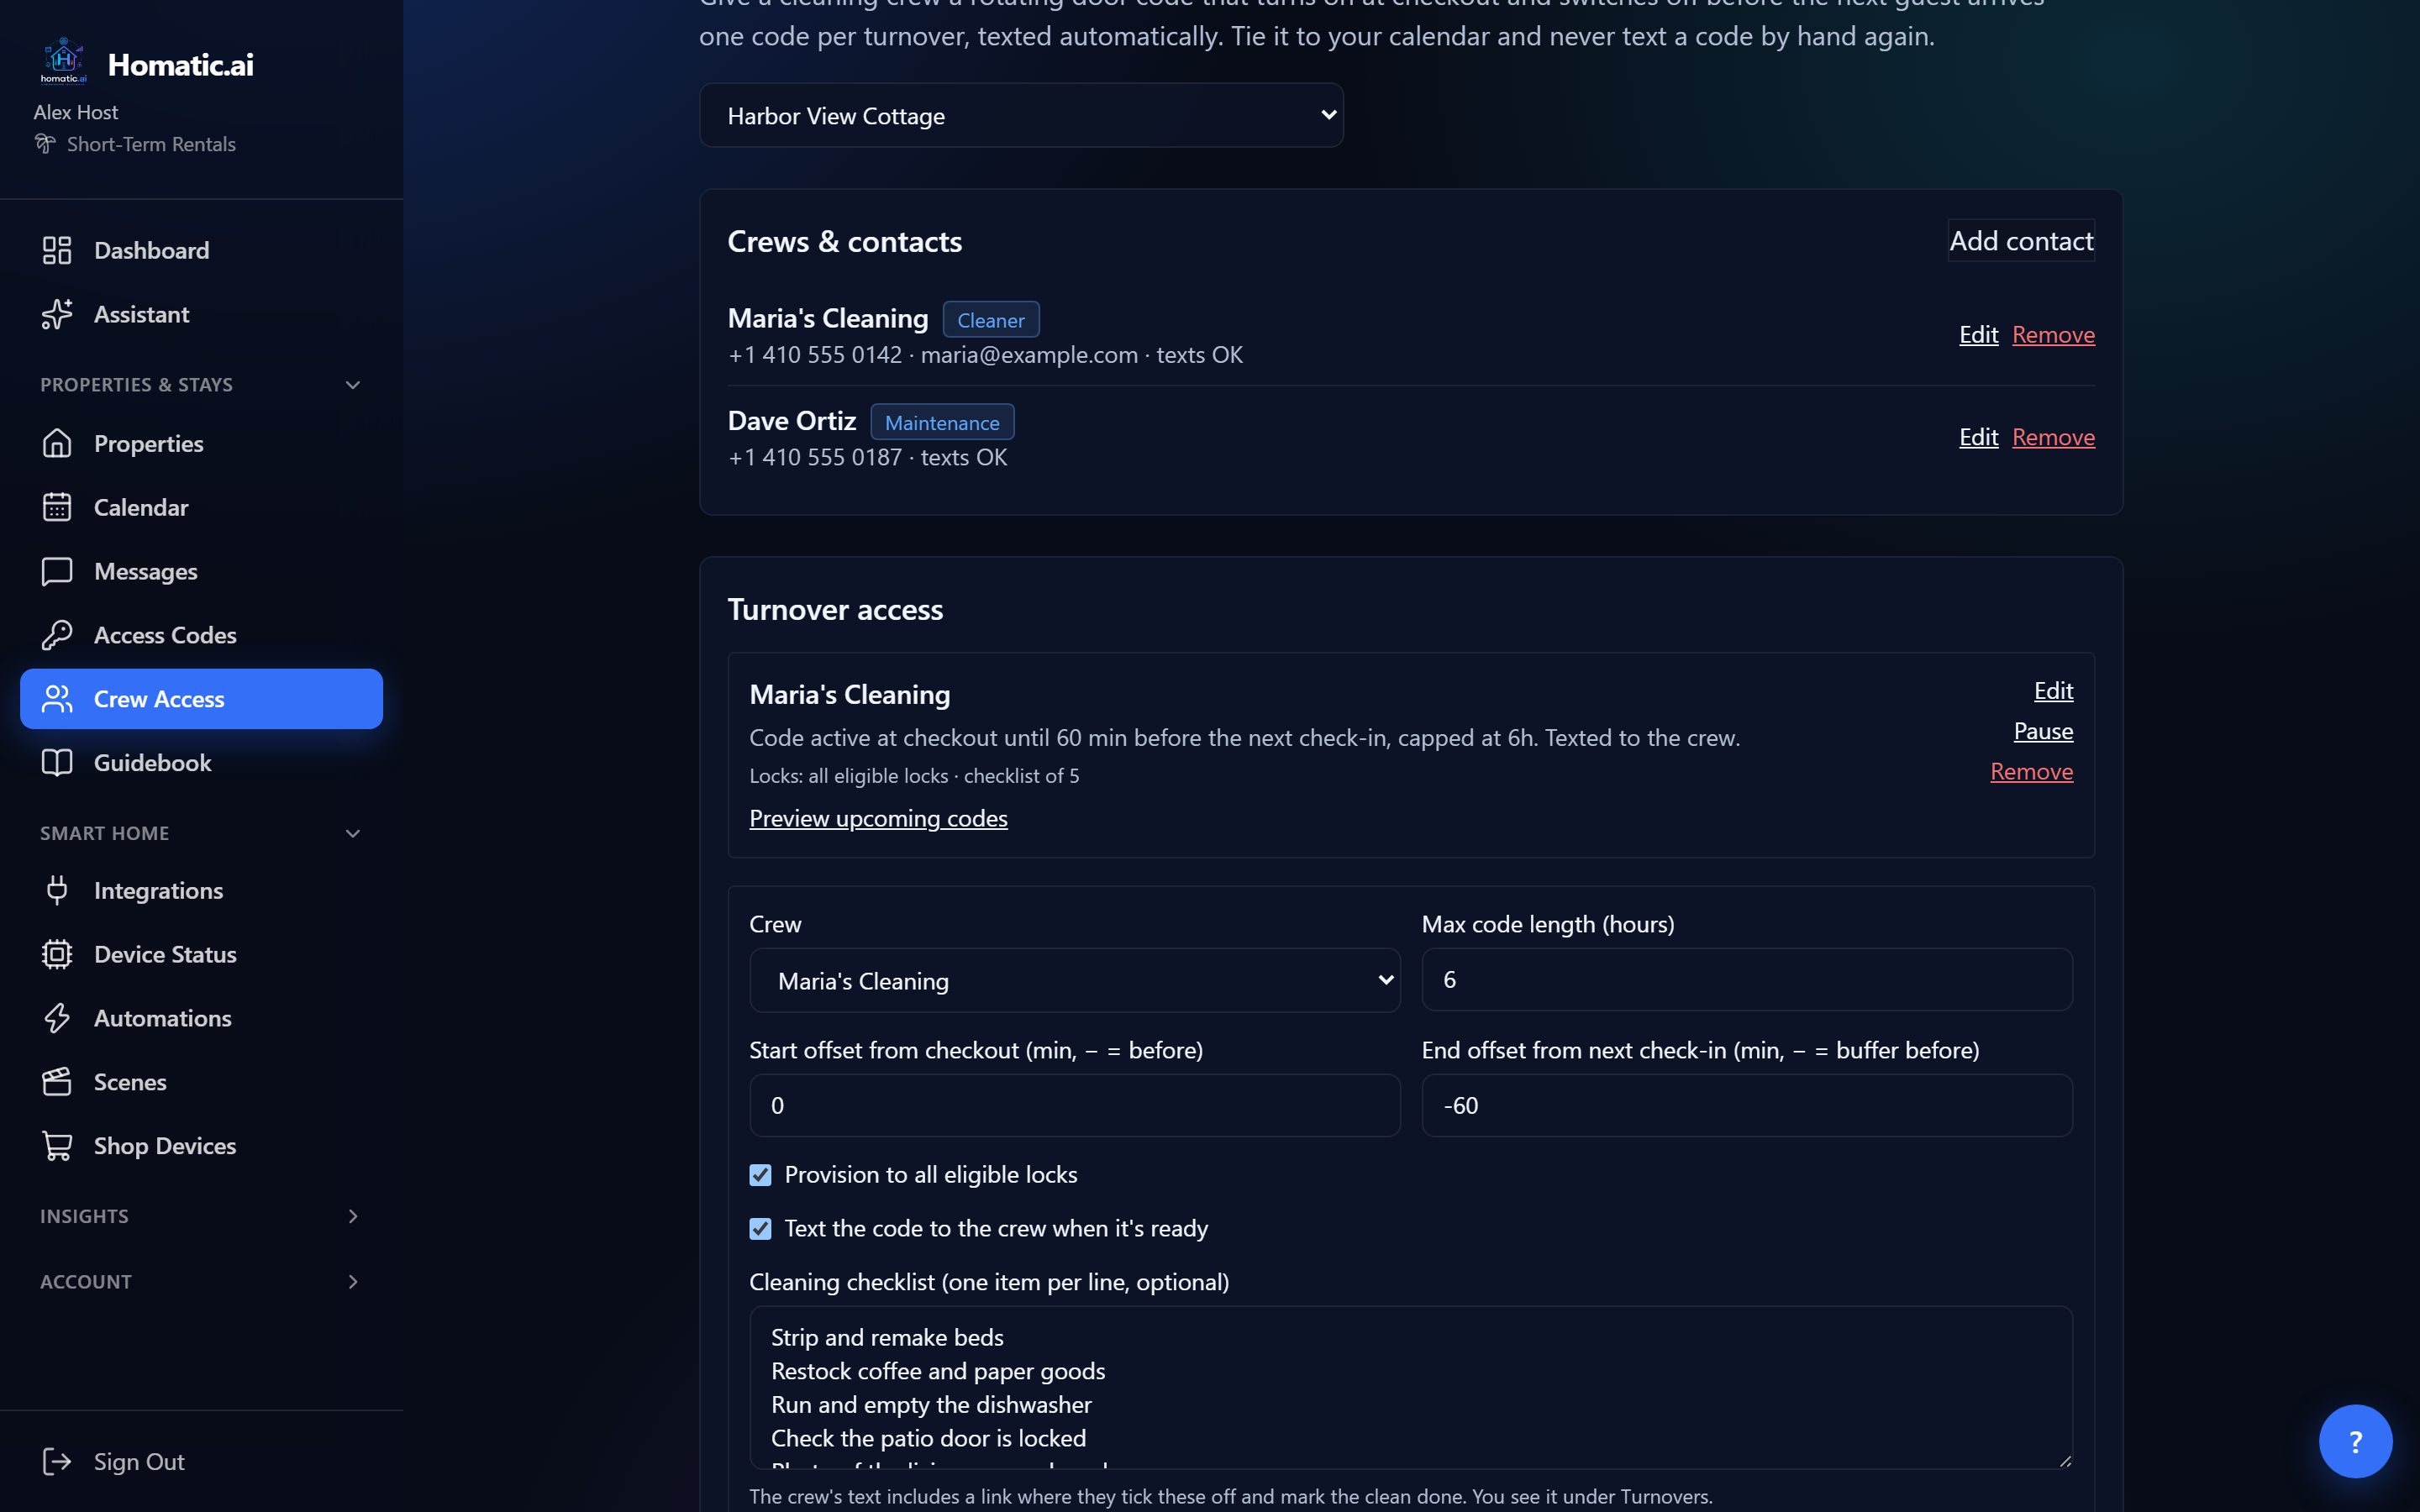The width and height of the screenshot is (2420, 1512).
Task: Click into the Cleaning checklist textarea
Action: (x=1411, y=1387)
